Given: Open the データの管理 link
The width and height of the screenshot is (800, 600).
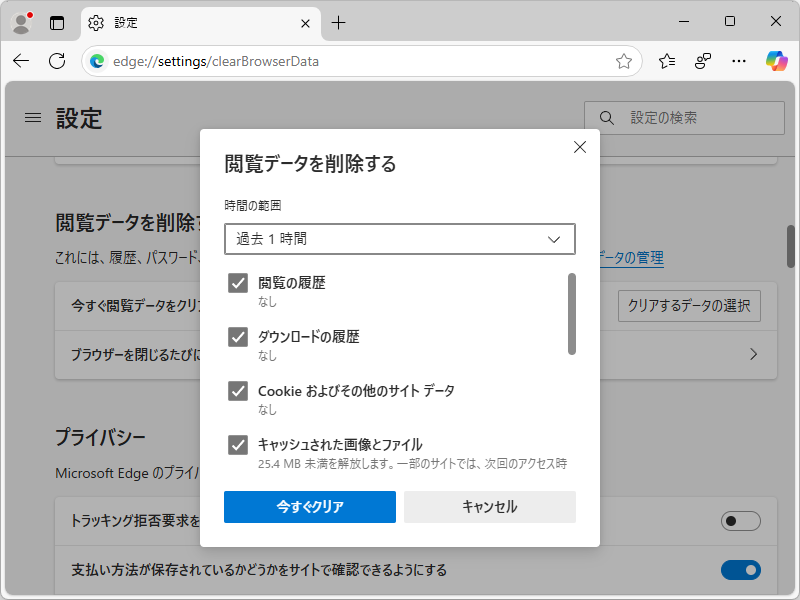Looking at the screenshot, I should tap(634, 257).
